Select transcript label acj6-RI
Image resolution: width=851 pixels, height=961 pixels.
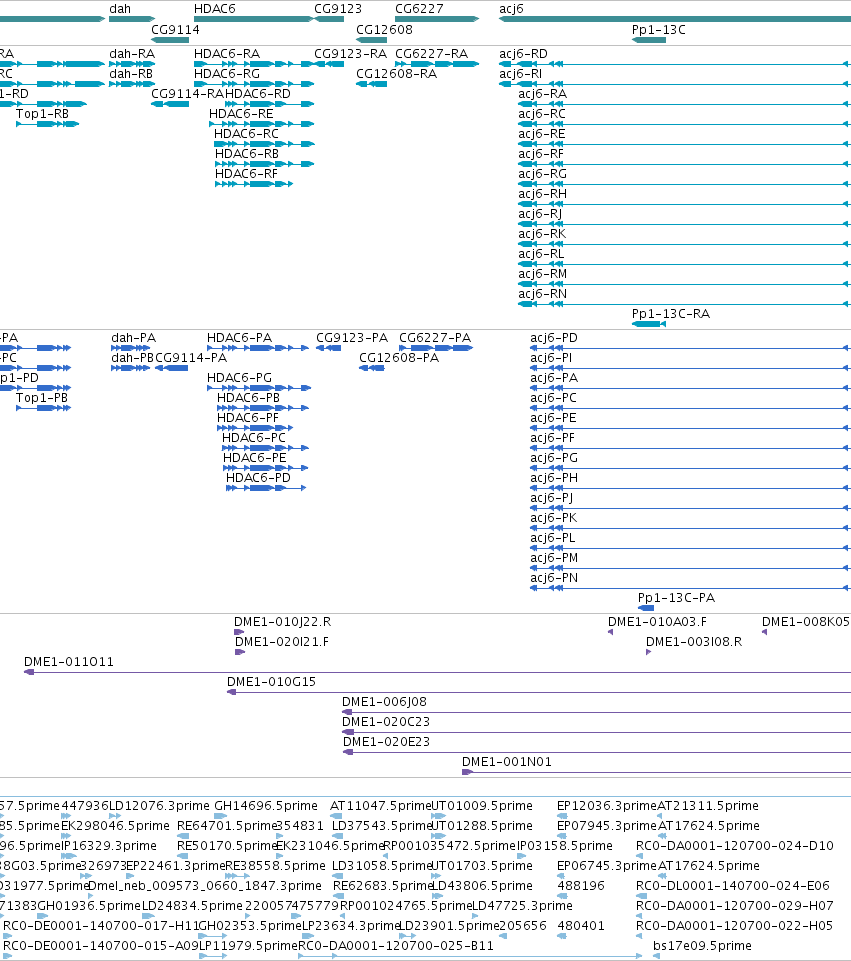click(520, 74)
